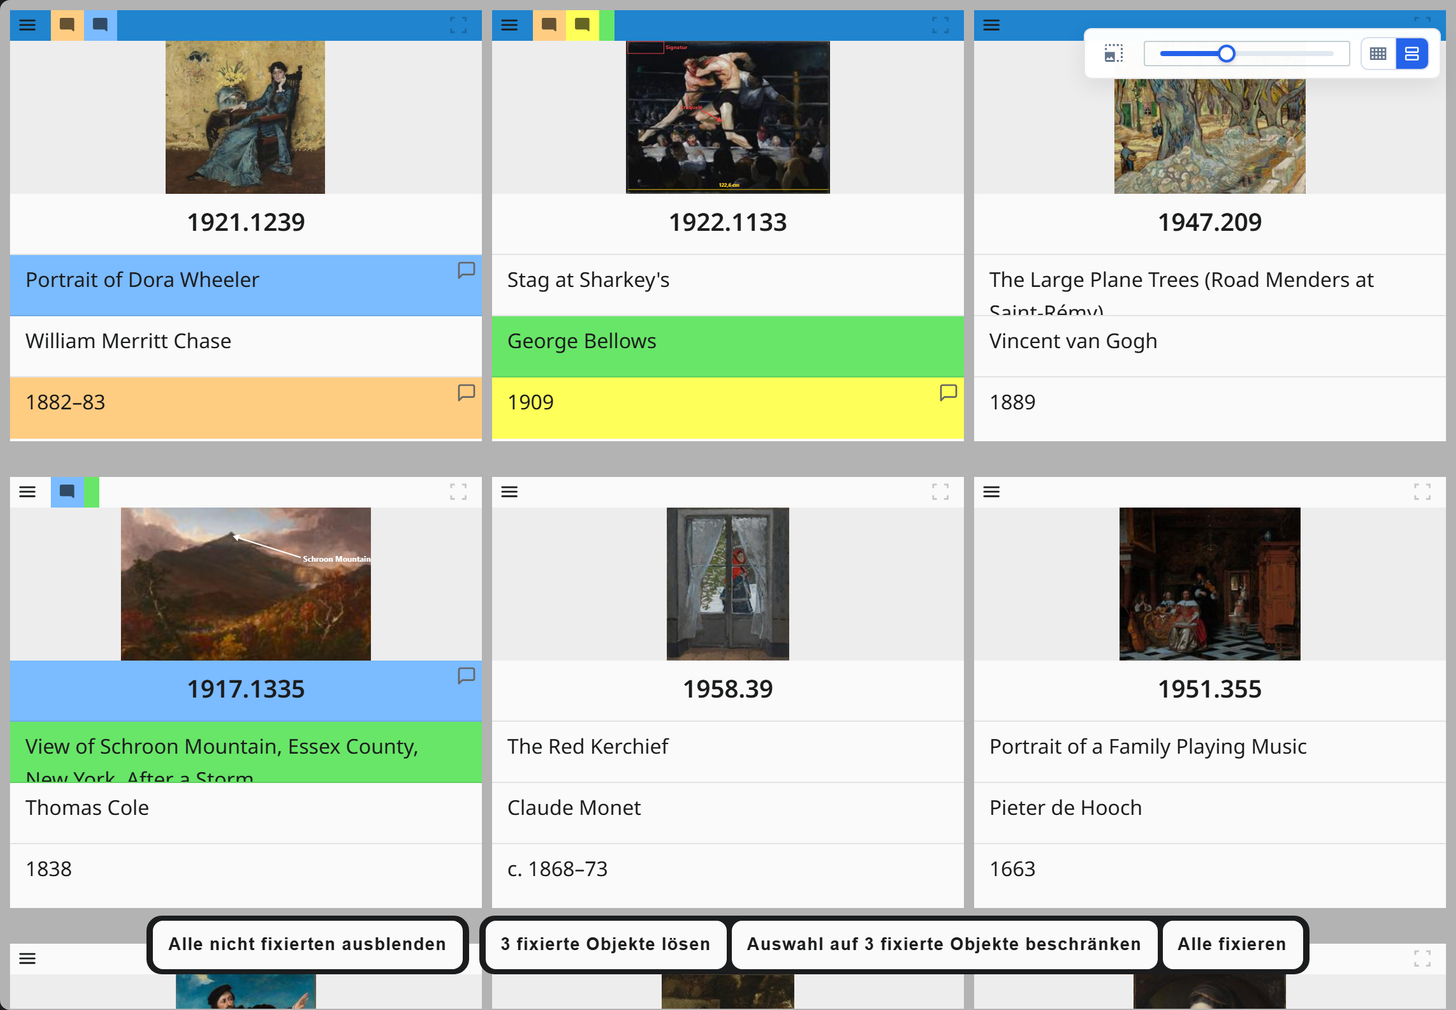Screen dimensions: 1456x1010
Task: Open the Family Playing Music painting thumbnail
Action: [1210, 584]
